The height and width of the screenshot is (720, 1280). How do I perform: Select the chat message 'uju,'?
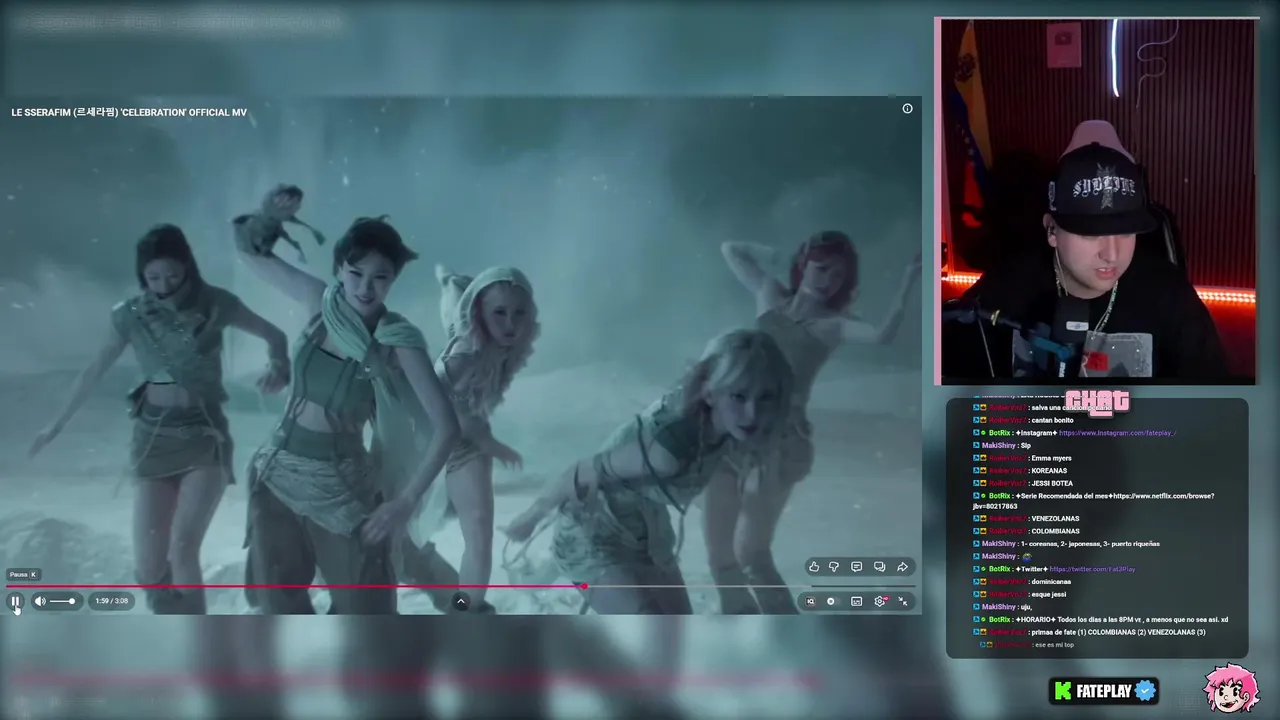point(1026,607)
